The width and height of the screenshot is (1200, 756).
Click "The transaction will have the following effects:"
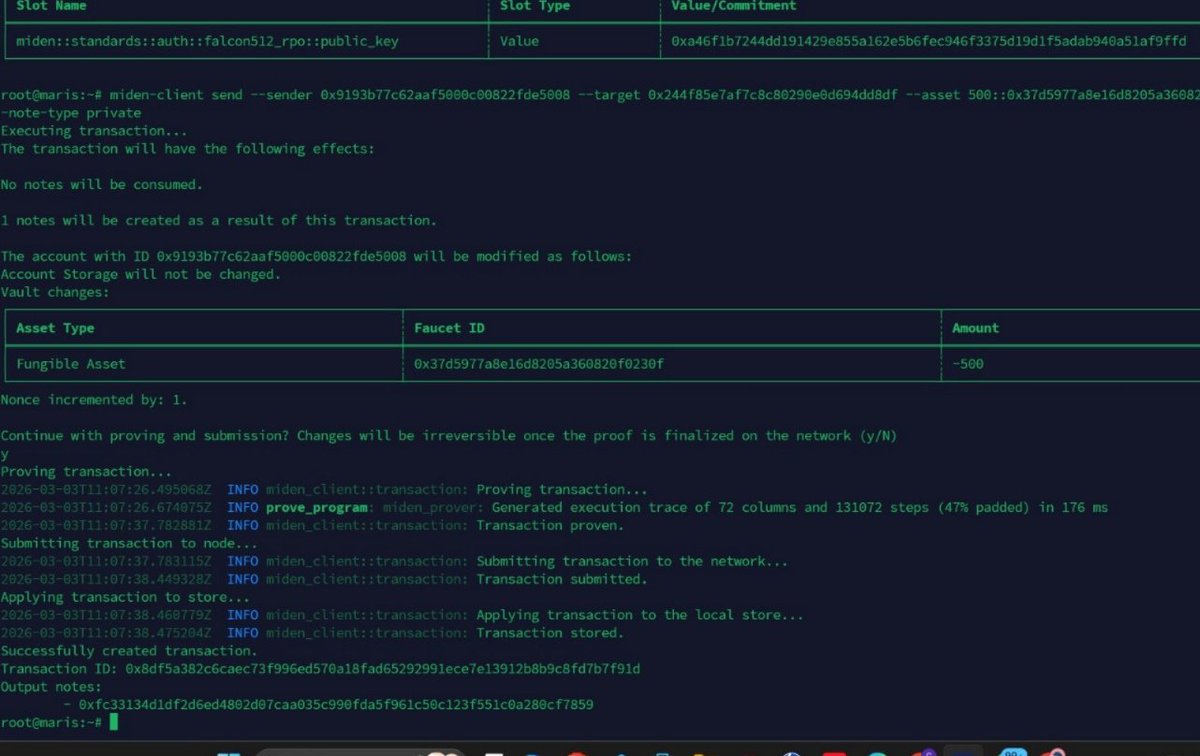pyautogui.click(x=188, y=149)
